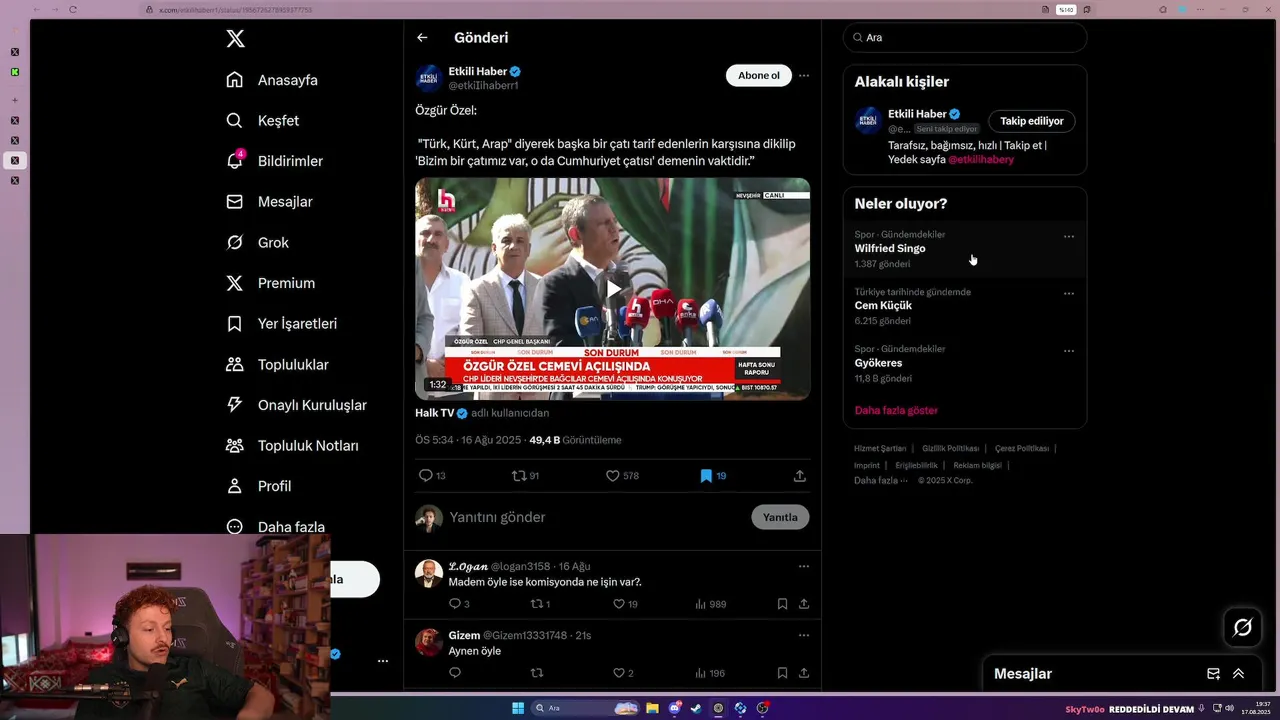
Task: Repost Gizem's comment
Action: (537, 673)
